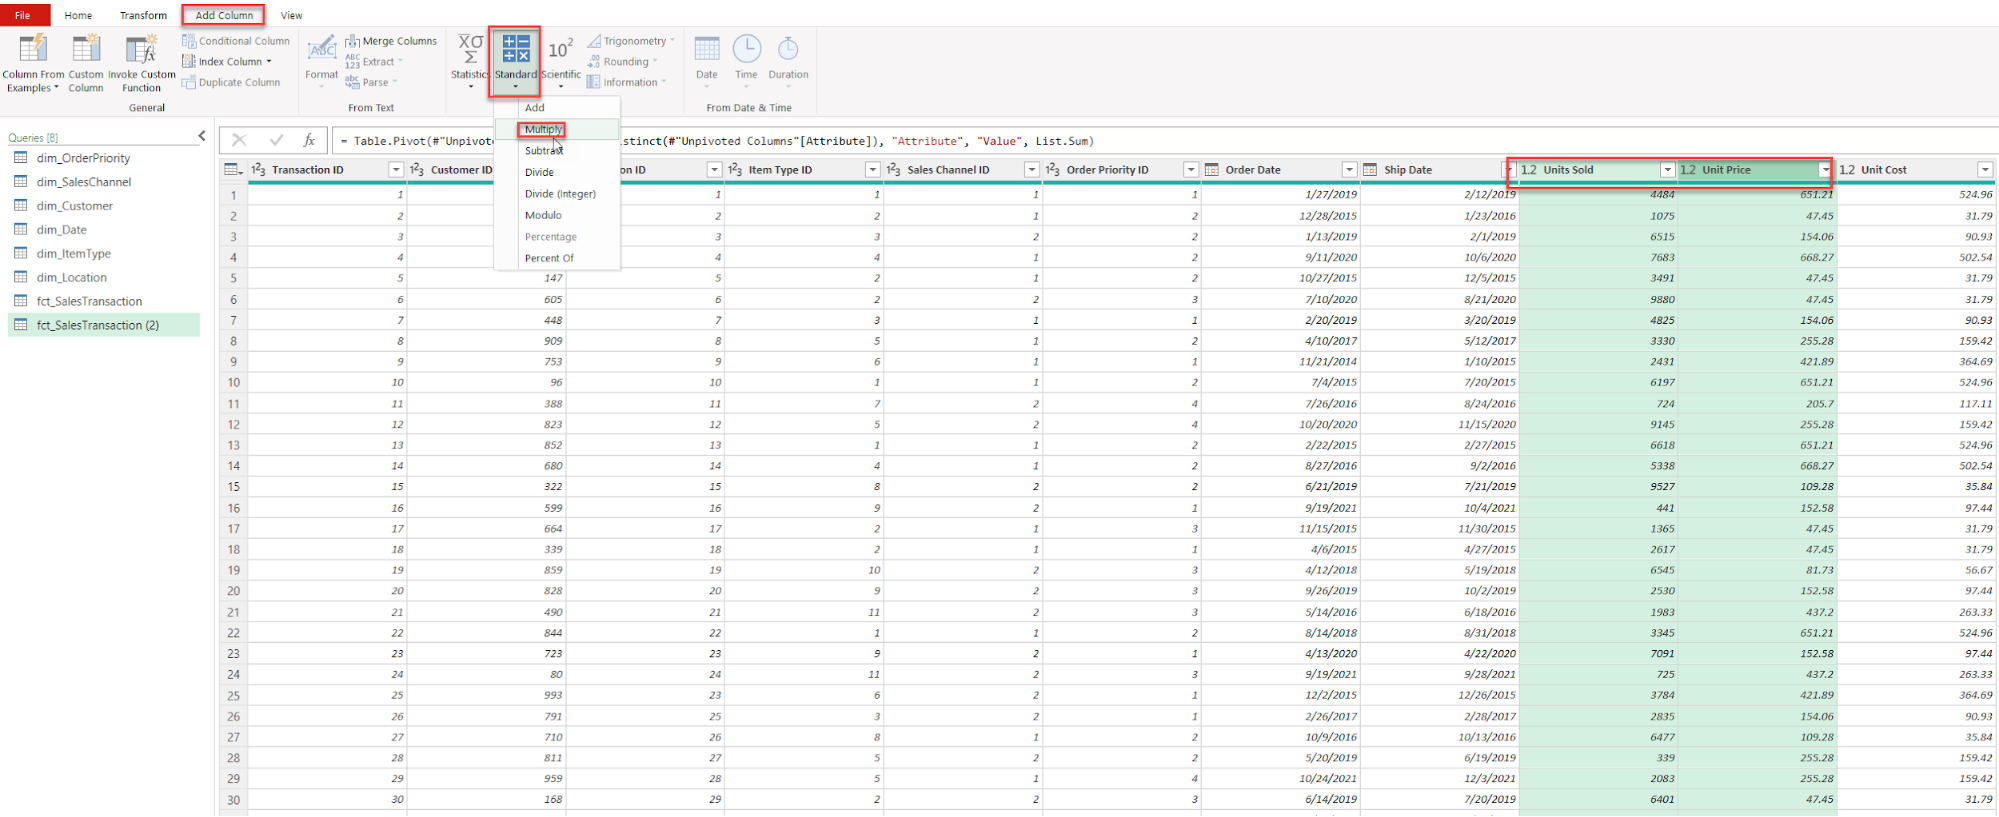Choose Divide (Integer) menu entry
The image size is (1999, 817).
click(x=557, y=194)
